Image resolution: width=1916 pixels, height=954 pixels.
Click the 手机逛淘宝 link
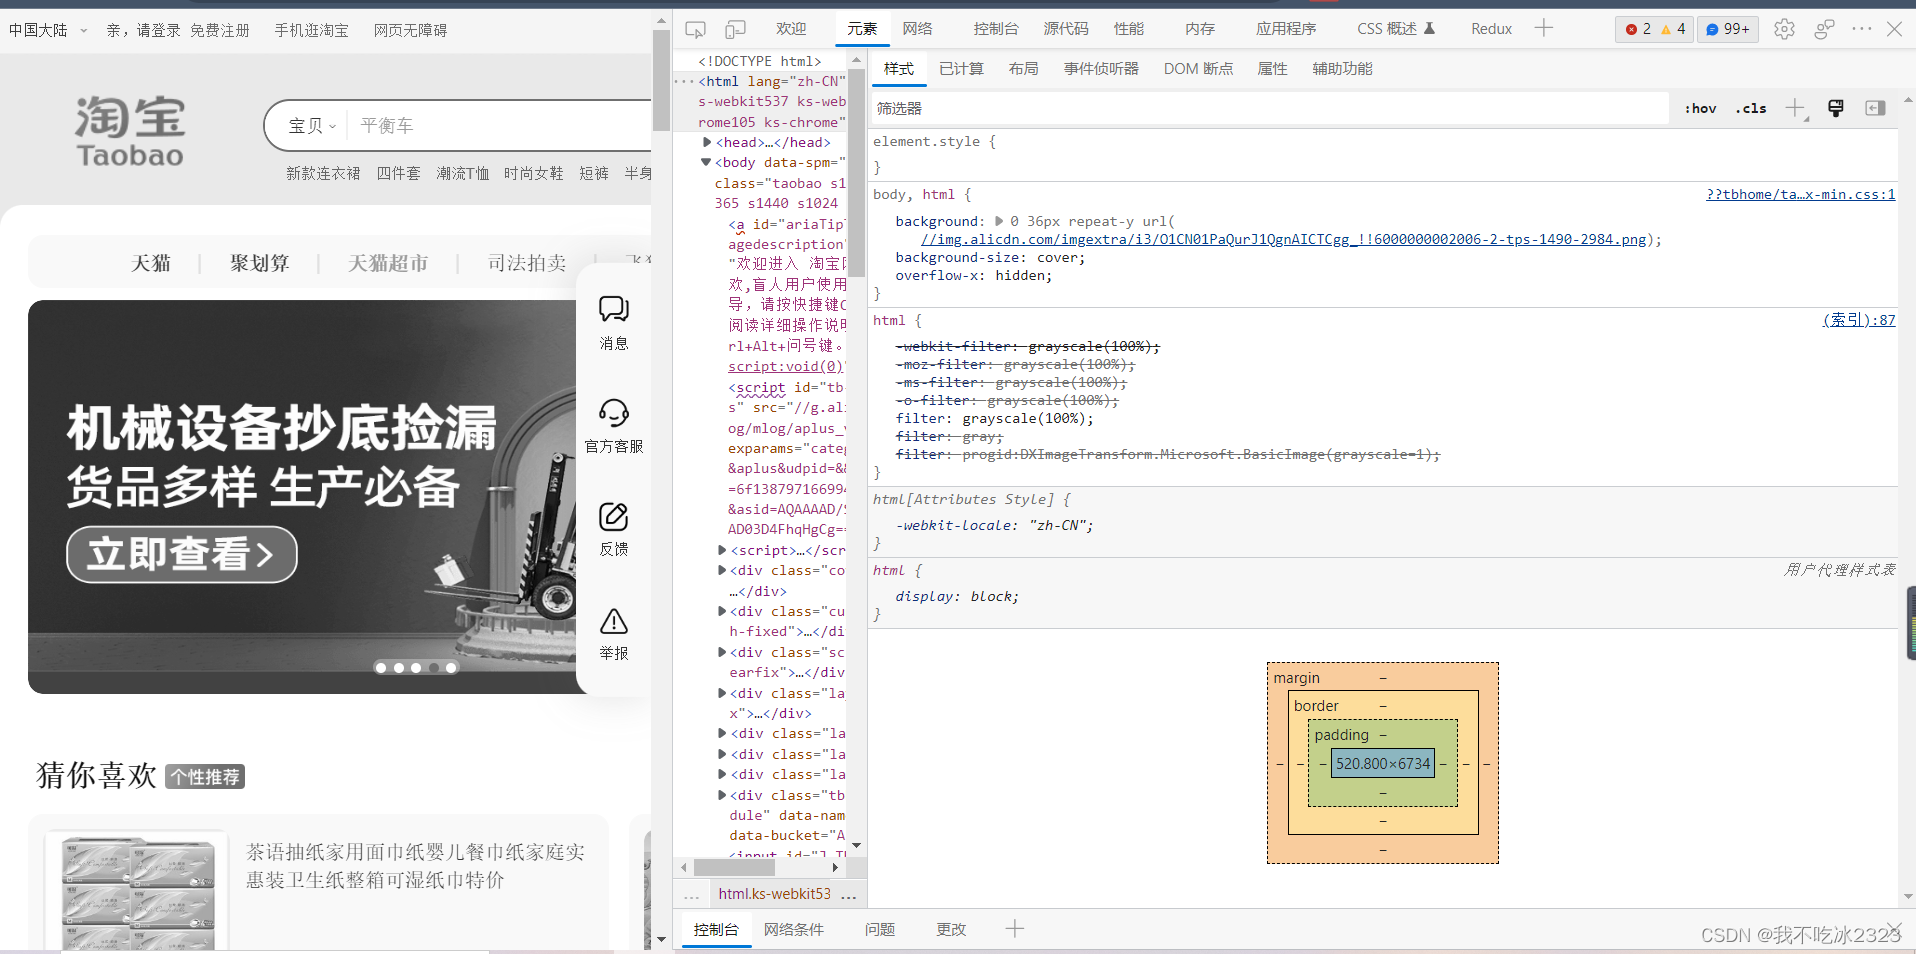312,30
